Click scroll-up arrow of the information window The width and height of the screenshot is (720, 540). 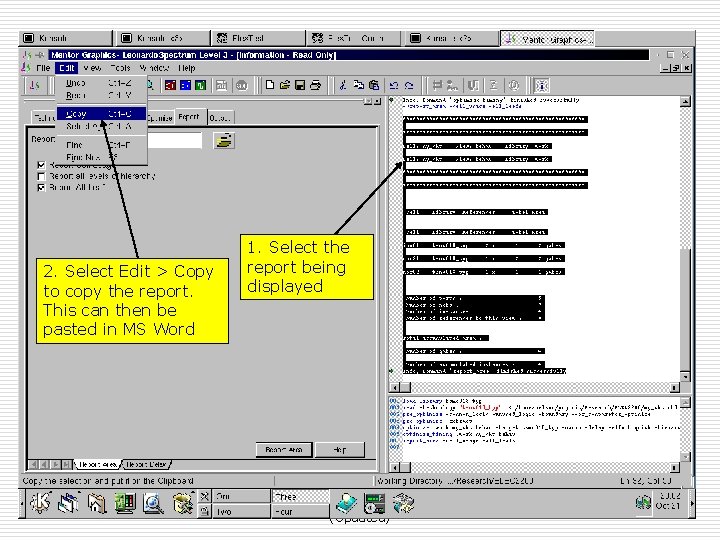point(685,101)
